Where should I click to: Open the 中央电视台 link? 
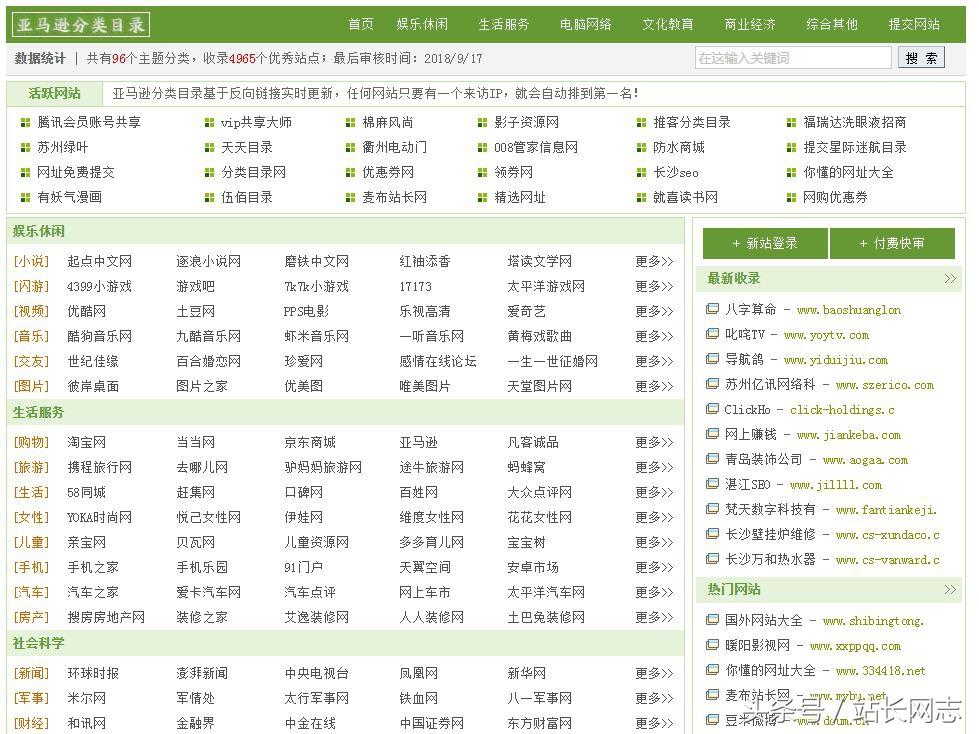coord(317,673)
